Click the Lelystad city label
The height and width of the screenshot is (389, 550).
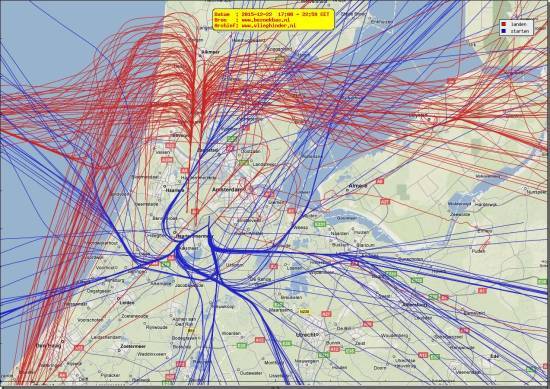click(418, 115)
